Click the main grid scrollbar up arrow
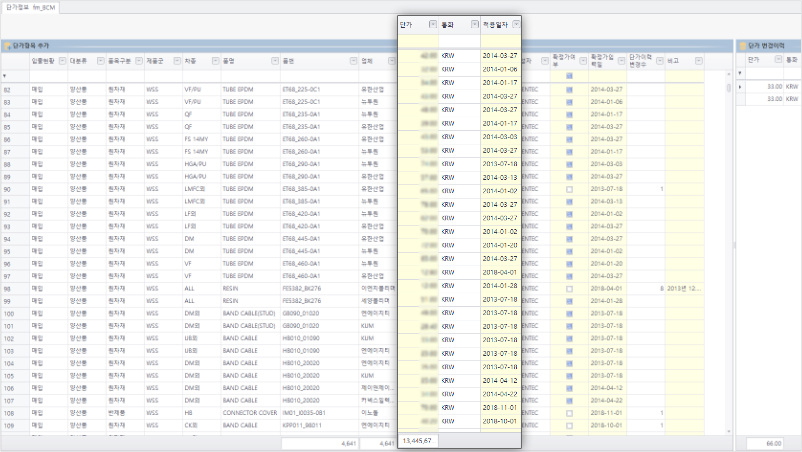This screenshot has width=802, height=452. tap(729, 74)
